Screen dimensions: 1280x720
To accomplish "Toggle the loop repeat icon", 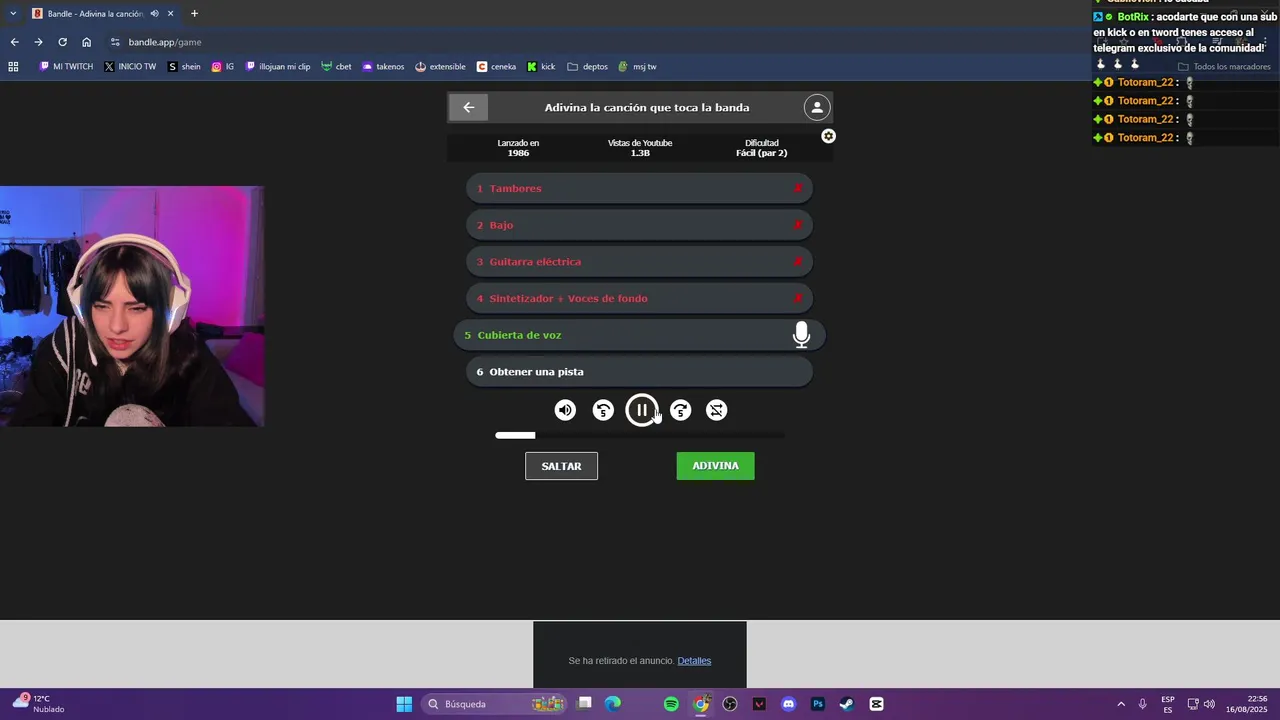I will (x=717, y=410).
